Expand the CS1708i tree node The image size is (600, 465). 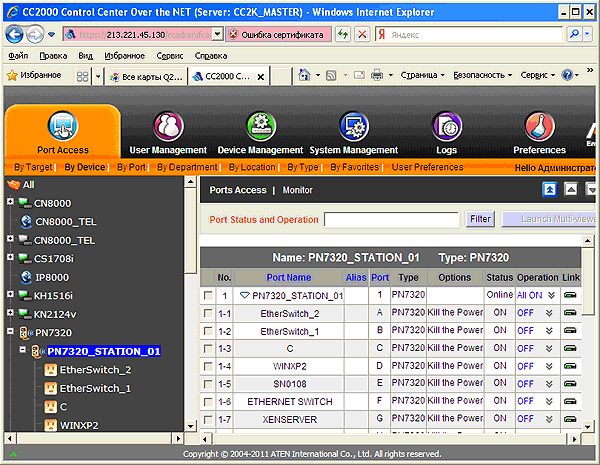(10, 258)
